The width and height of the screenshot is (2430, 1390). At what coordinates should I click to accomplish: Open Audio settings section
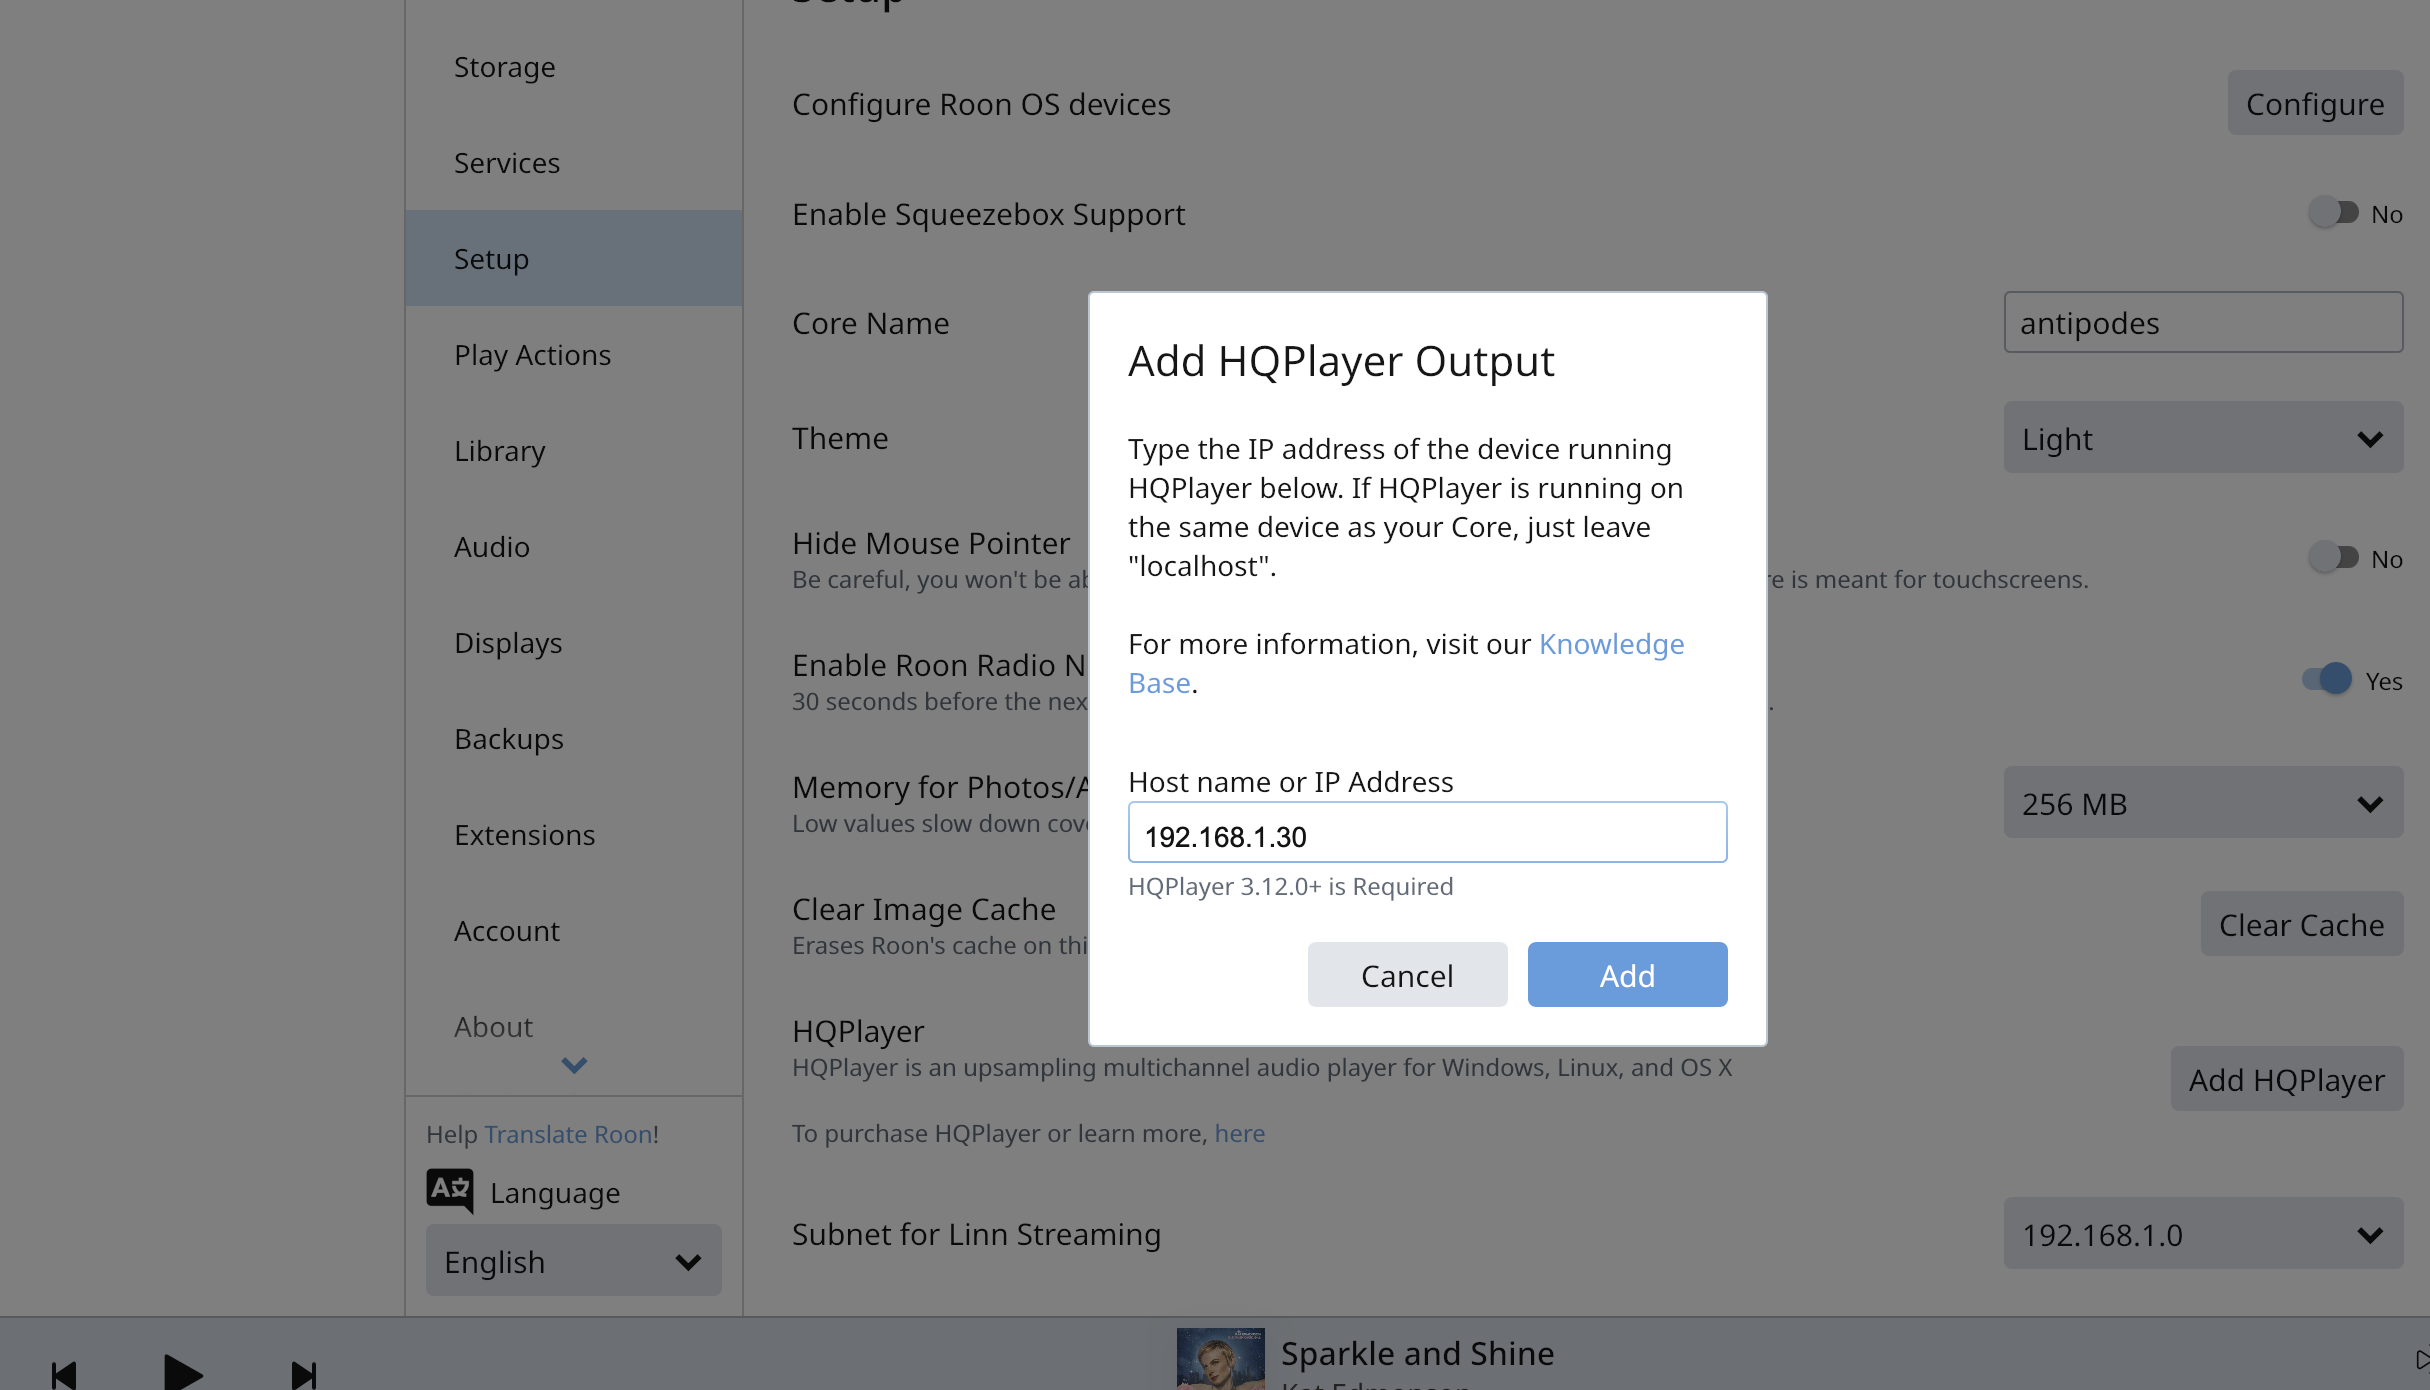574,547
